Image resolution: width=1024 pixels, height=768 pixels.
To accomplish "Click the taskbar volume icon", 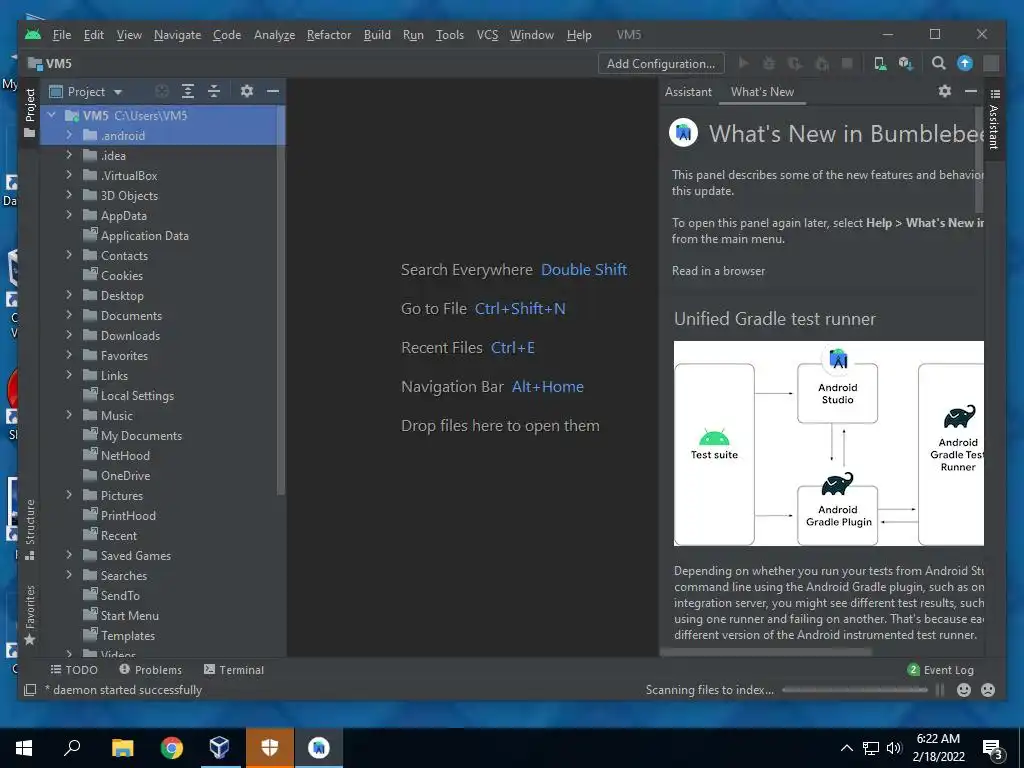I will 893,748.
